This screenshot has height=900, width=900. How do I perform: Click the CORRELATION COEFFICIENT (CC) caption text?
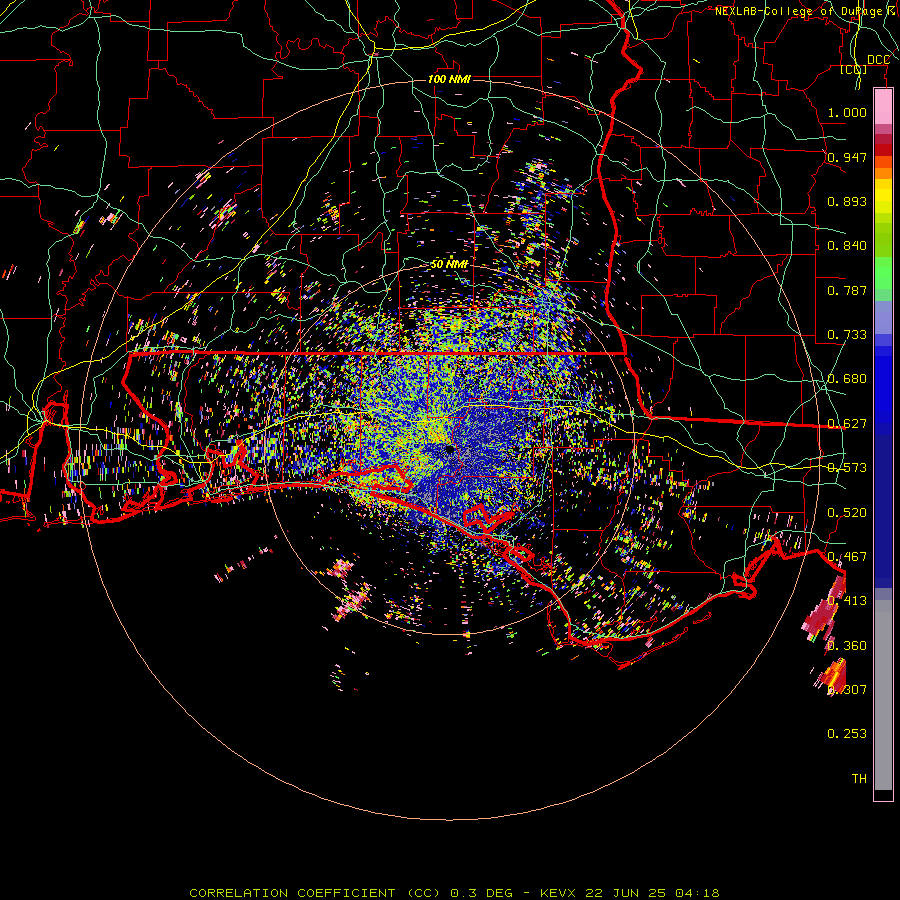click(315, 893)
